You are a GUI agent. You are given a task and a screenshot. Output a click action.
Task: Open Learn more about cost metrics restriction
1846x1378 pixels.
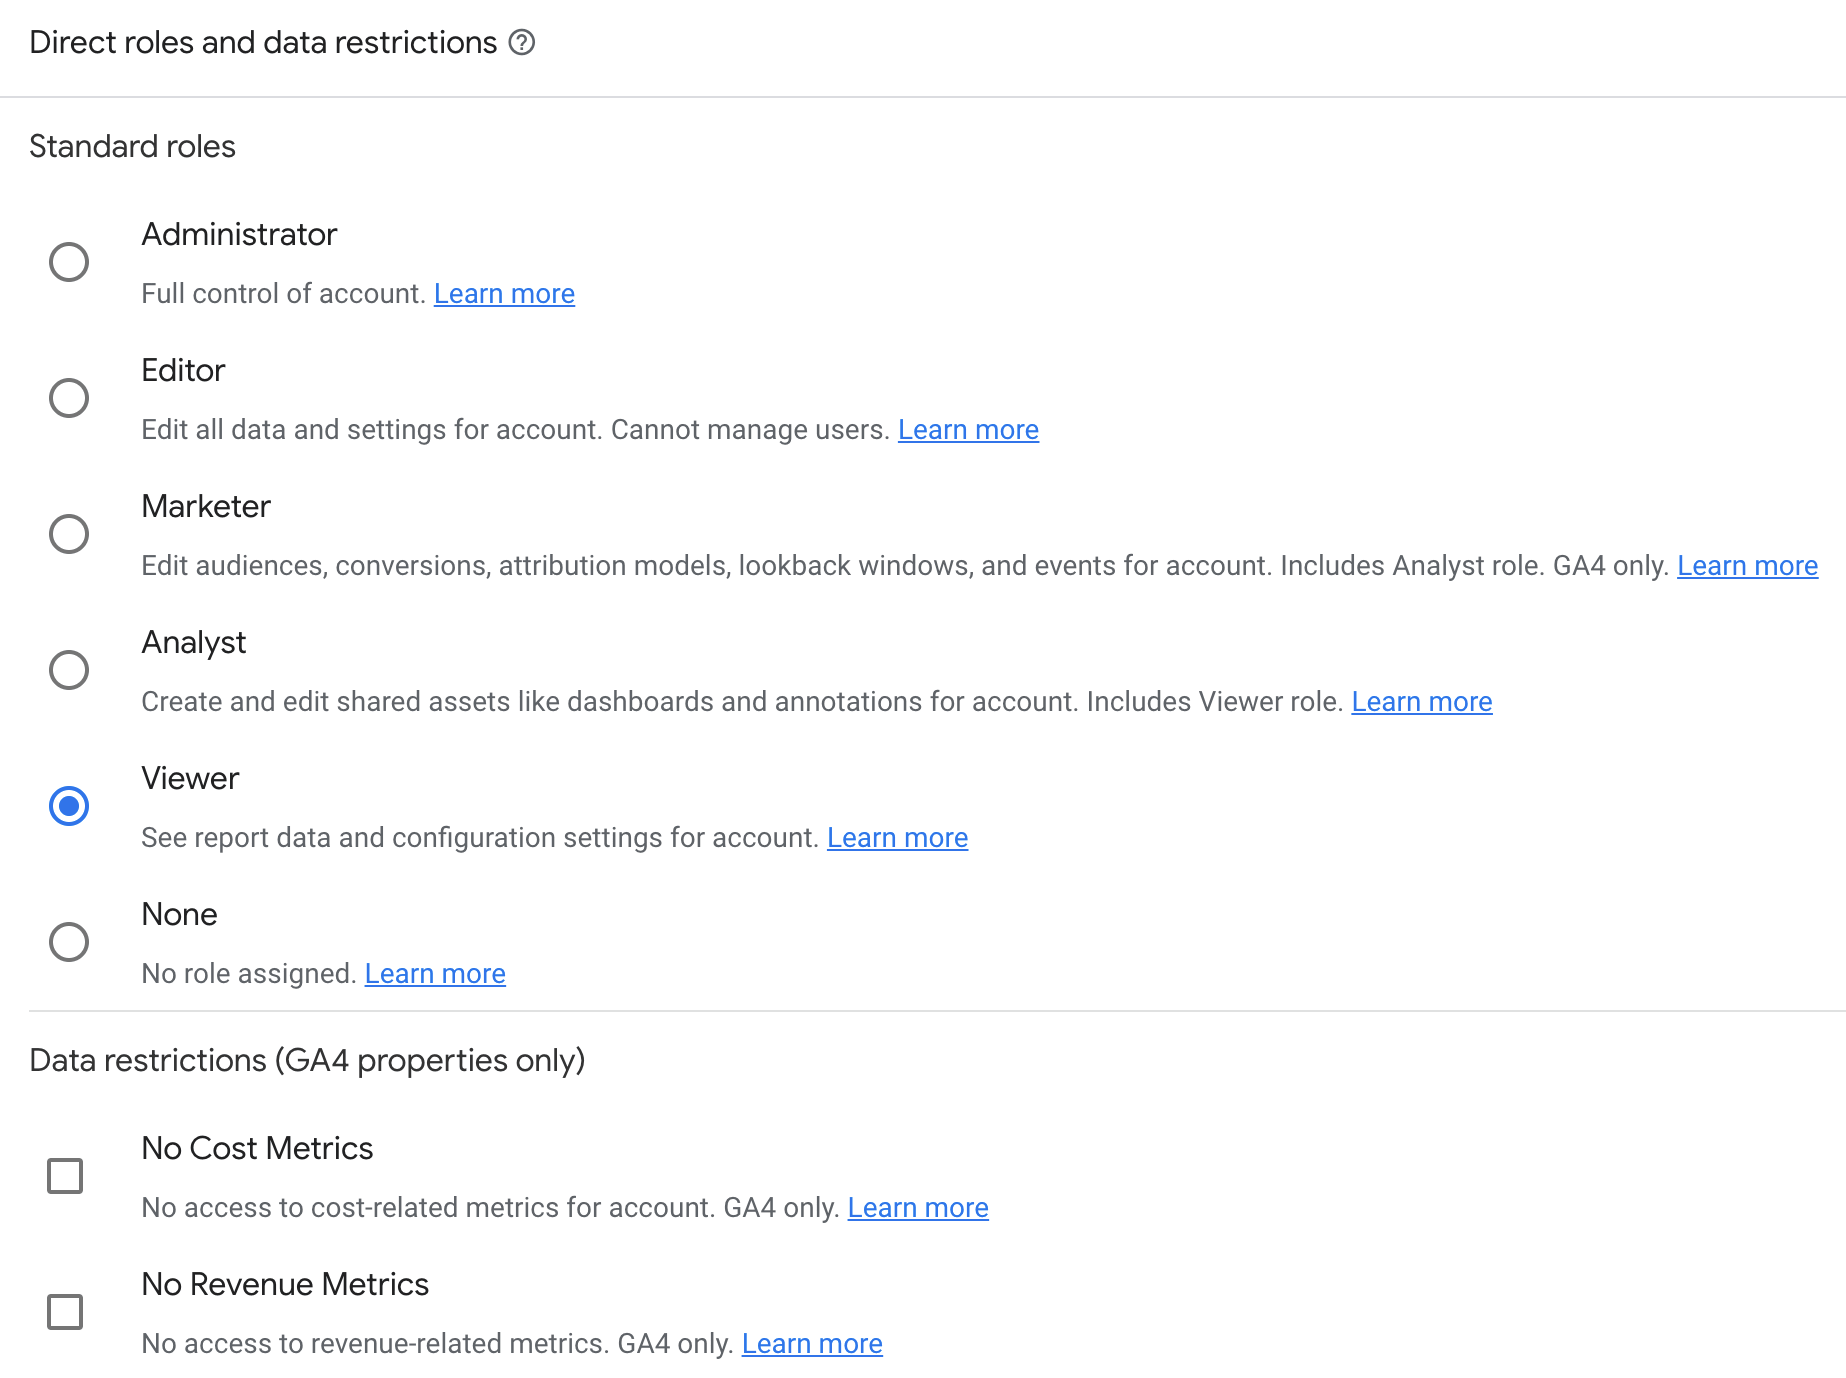917,1207
